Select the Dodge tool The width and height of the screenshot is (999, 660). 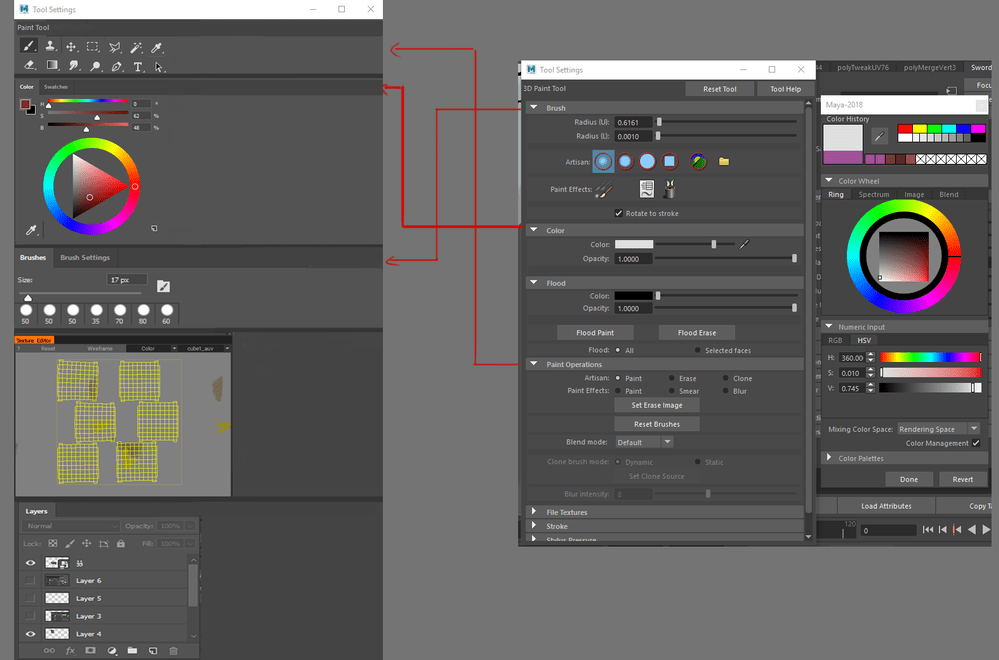click(95, 66)
